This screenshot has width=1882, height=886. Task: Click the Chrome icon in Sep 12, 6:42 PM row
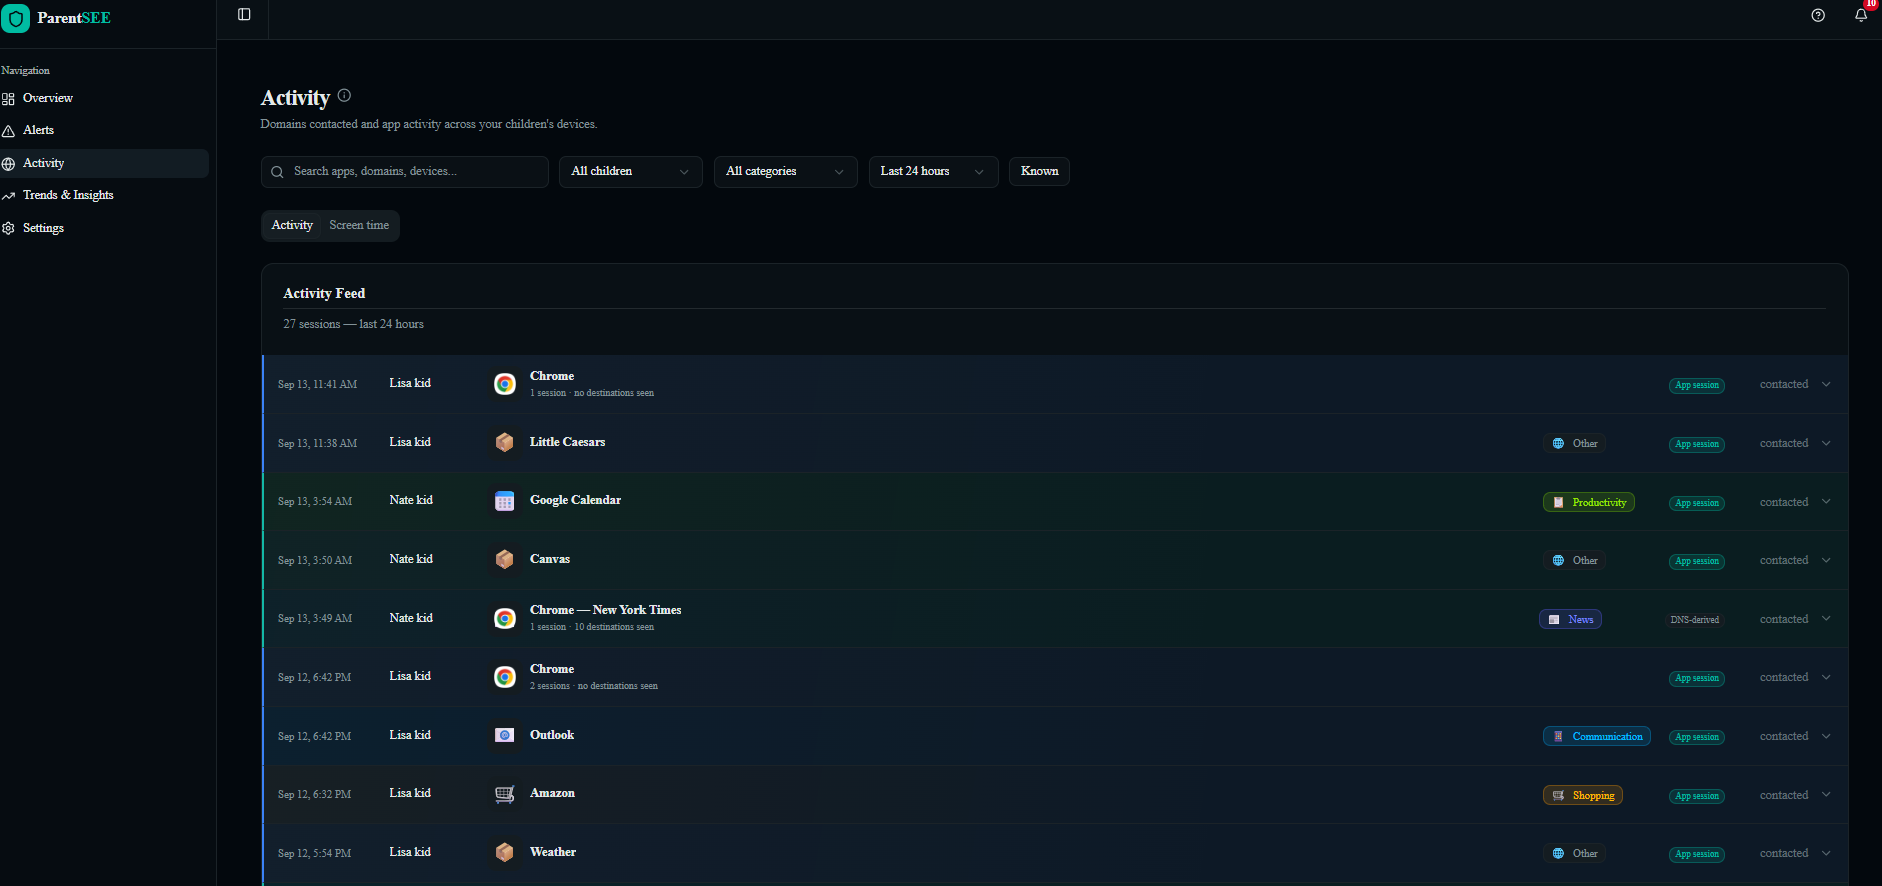point(505,677)
